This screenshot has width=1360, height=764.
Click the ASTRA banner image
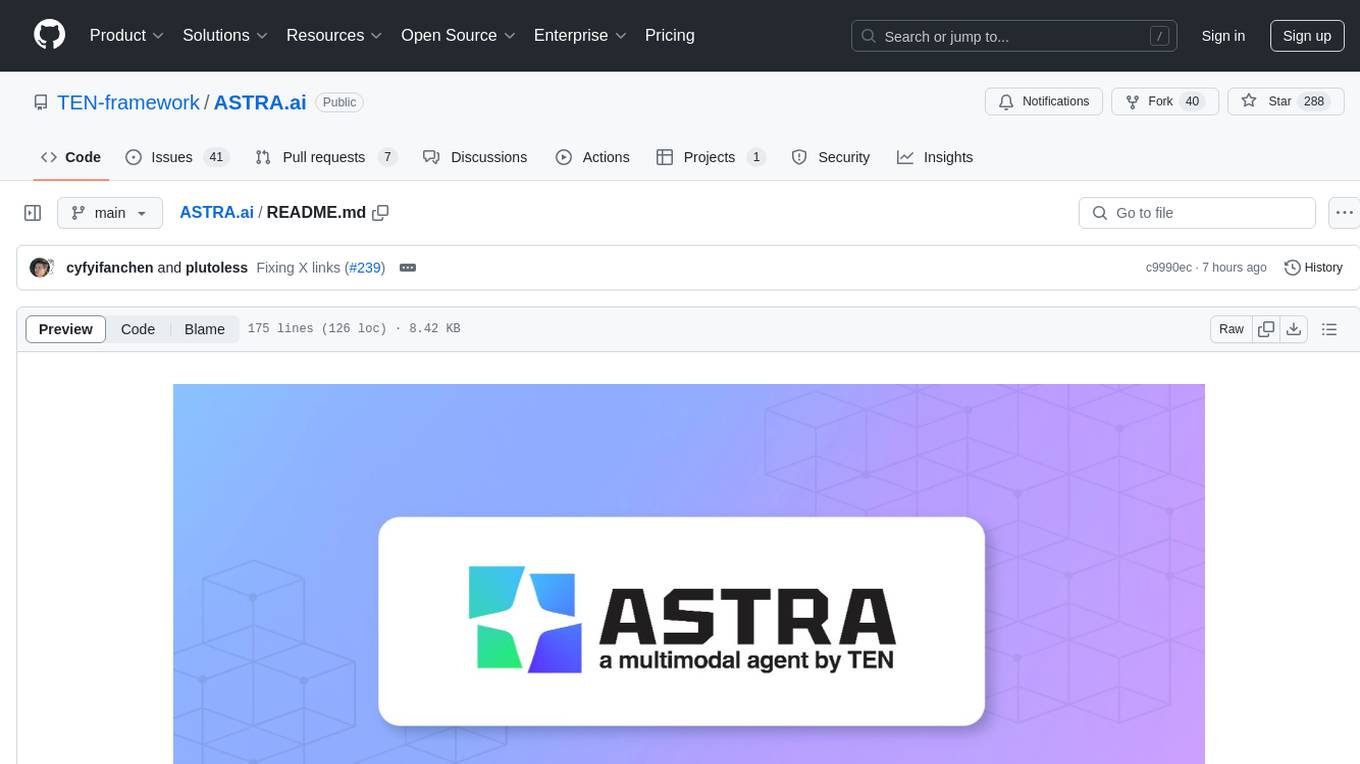click(x=689, y=574)
